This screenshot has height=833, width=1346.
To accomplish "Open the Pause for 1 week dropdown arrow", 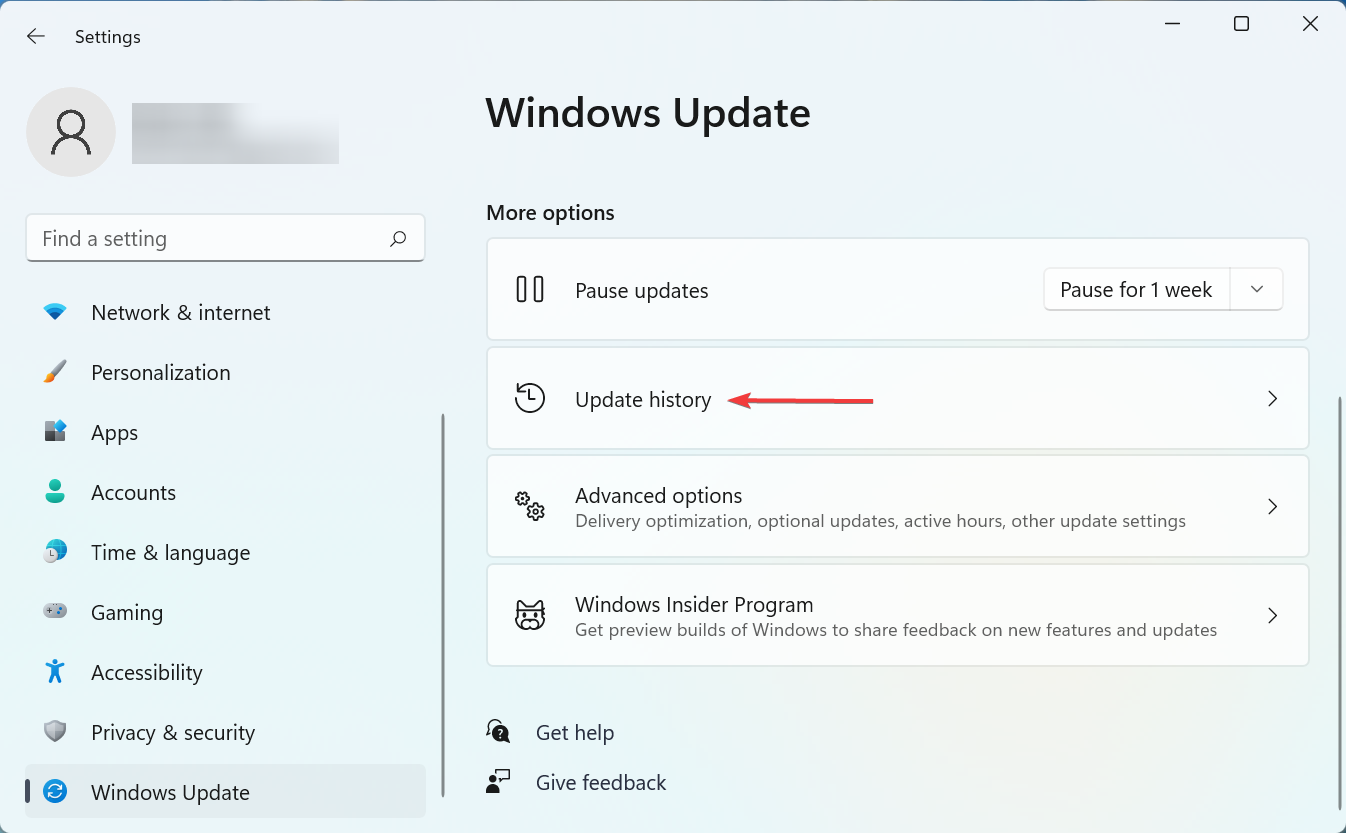I will (1257, 289).
